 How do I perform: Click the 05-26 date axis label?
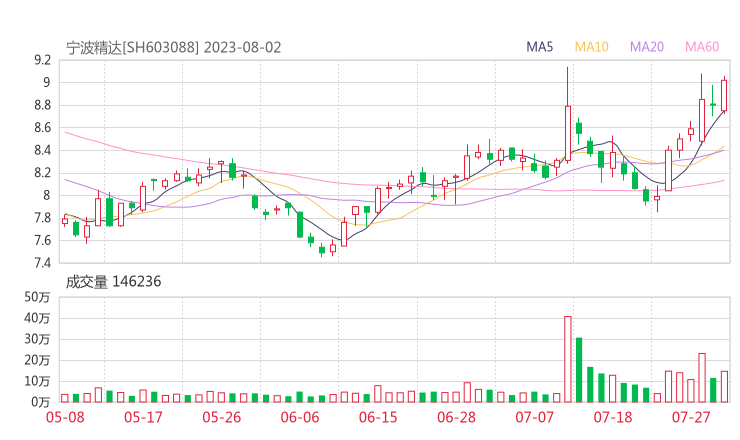coord(222,417)
